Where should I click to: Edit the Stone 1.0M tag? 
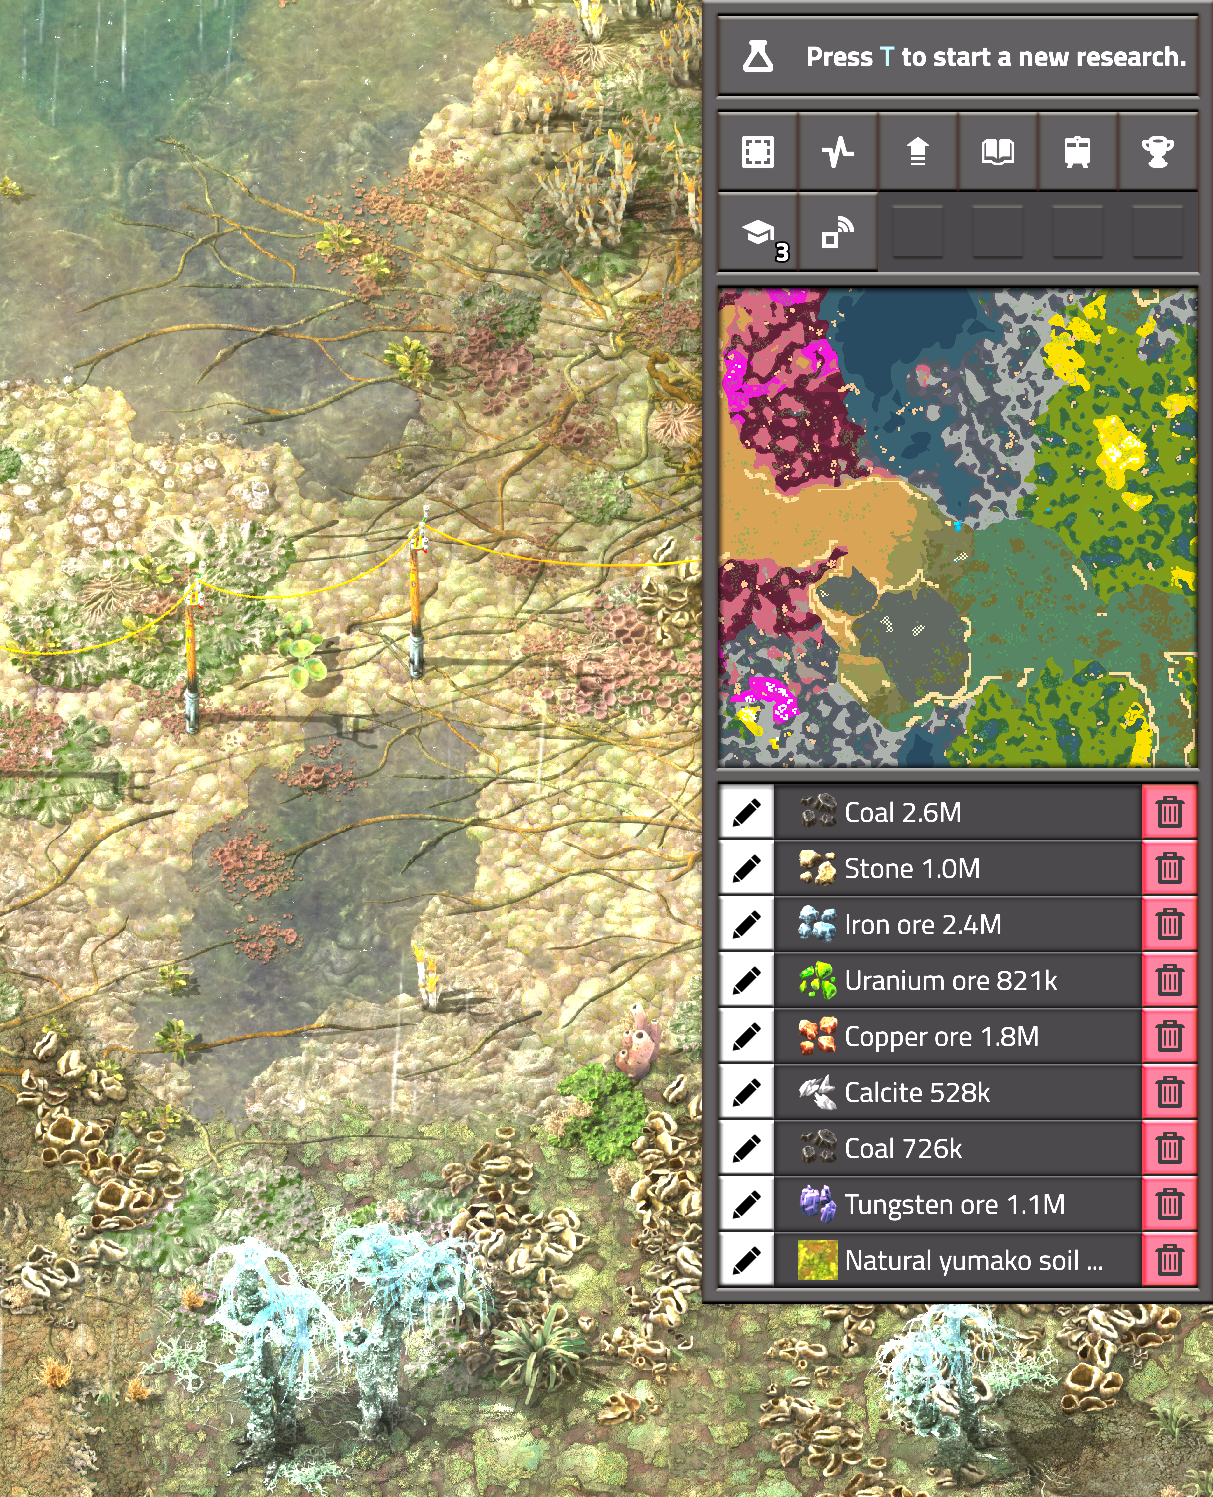coord(746,868)
